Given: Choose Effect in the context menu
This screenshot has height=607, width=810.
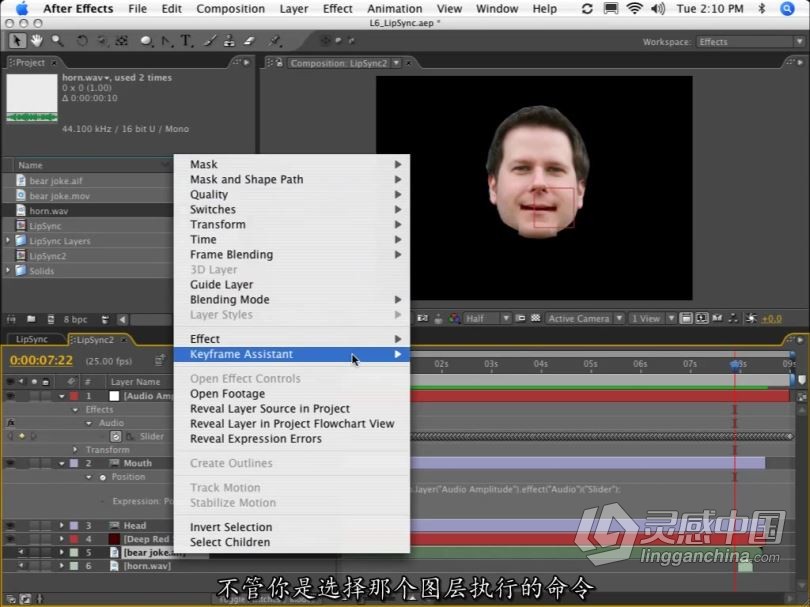Looking at the screenshot, I should (x=292, y=339).
